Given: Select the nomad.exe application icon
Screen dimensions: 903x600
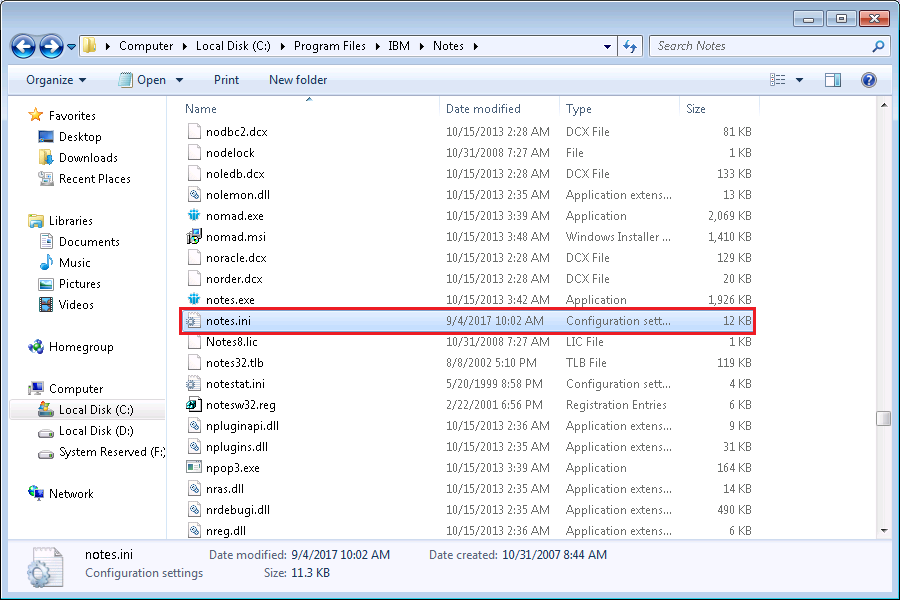Looking at the screenshot, I should point(194,216).
